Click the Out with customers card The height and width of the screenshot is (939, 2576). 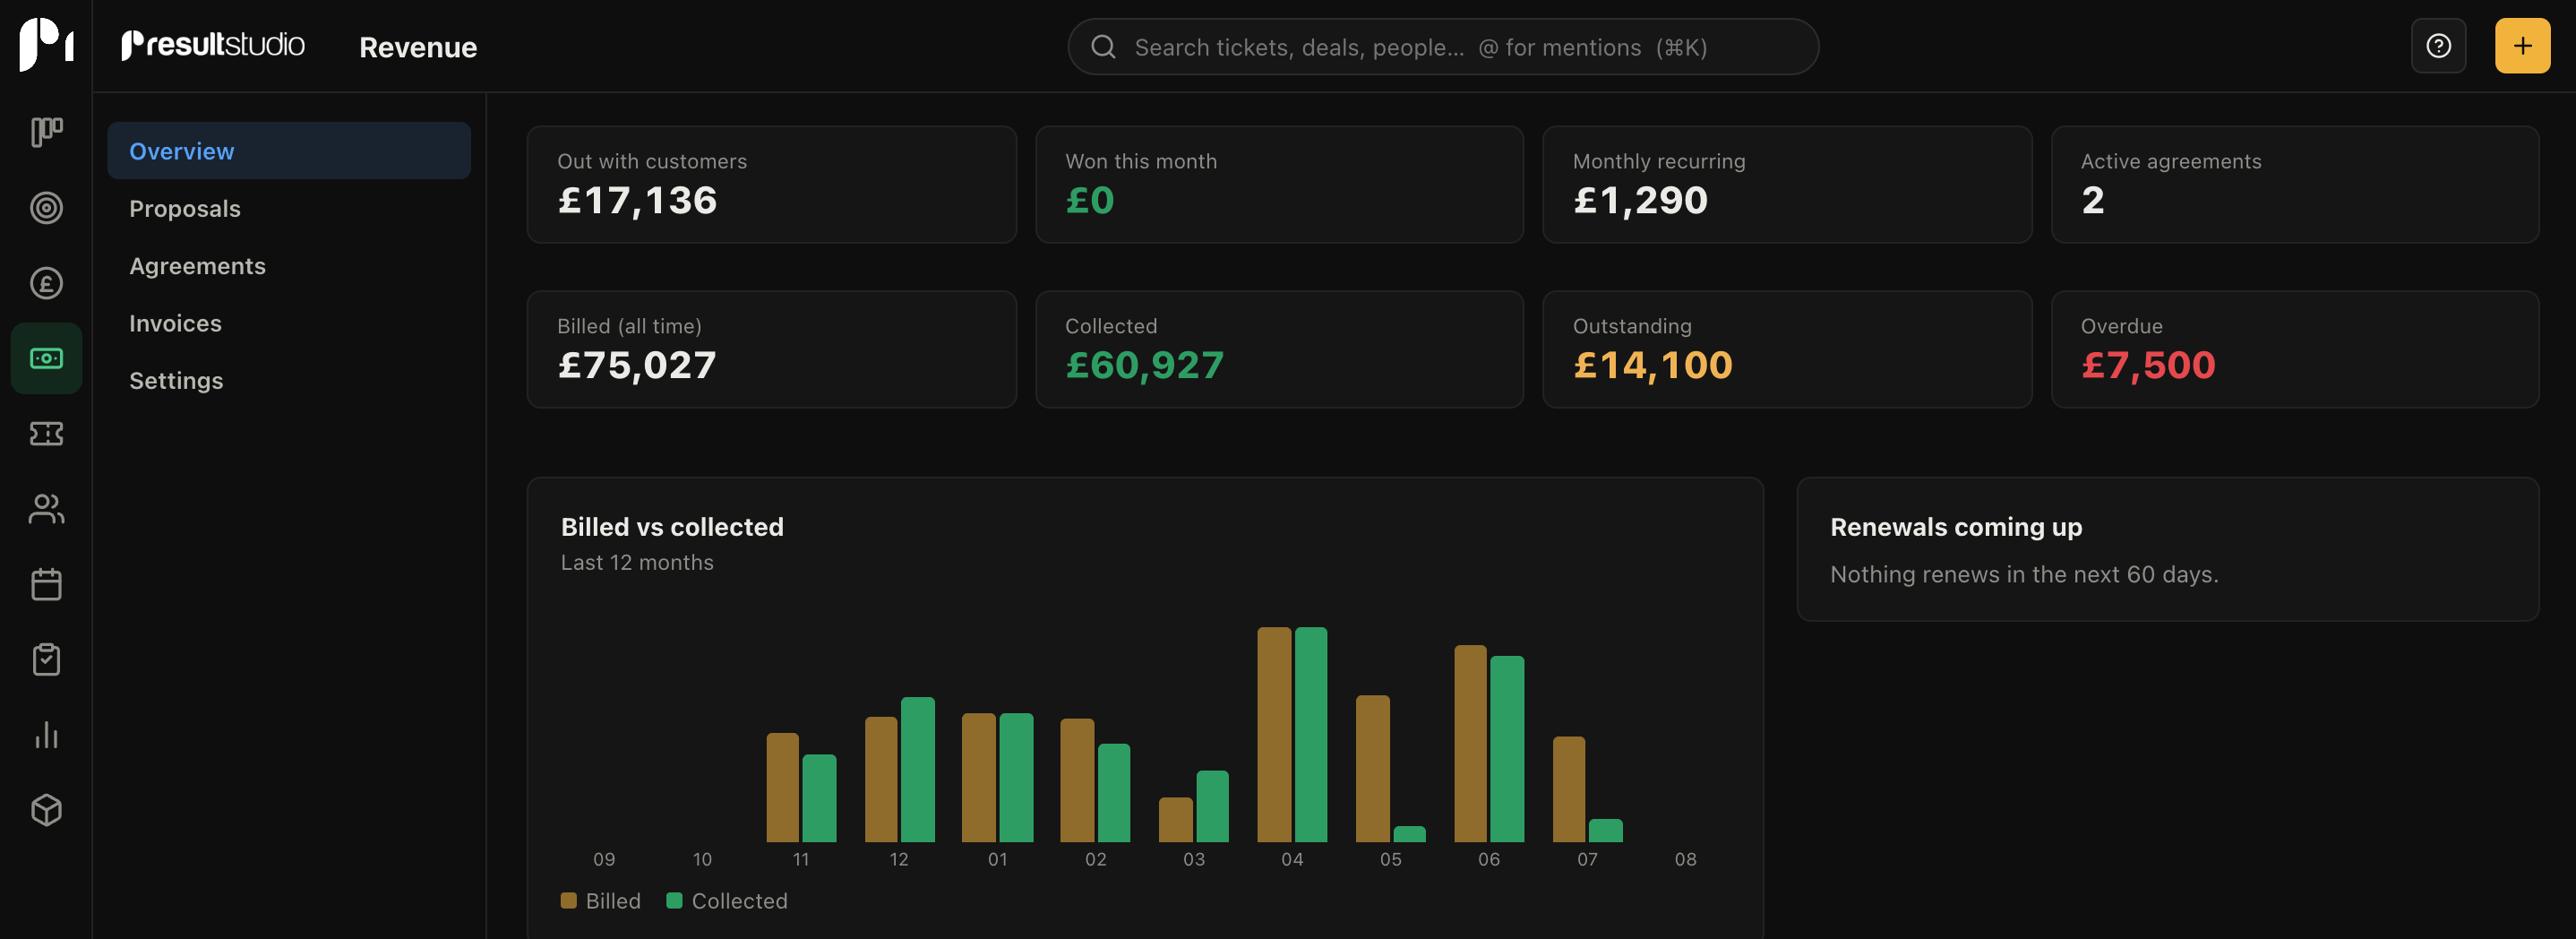coord(772,184)
